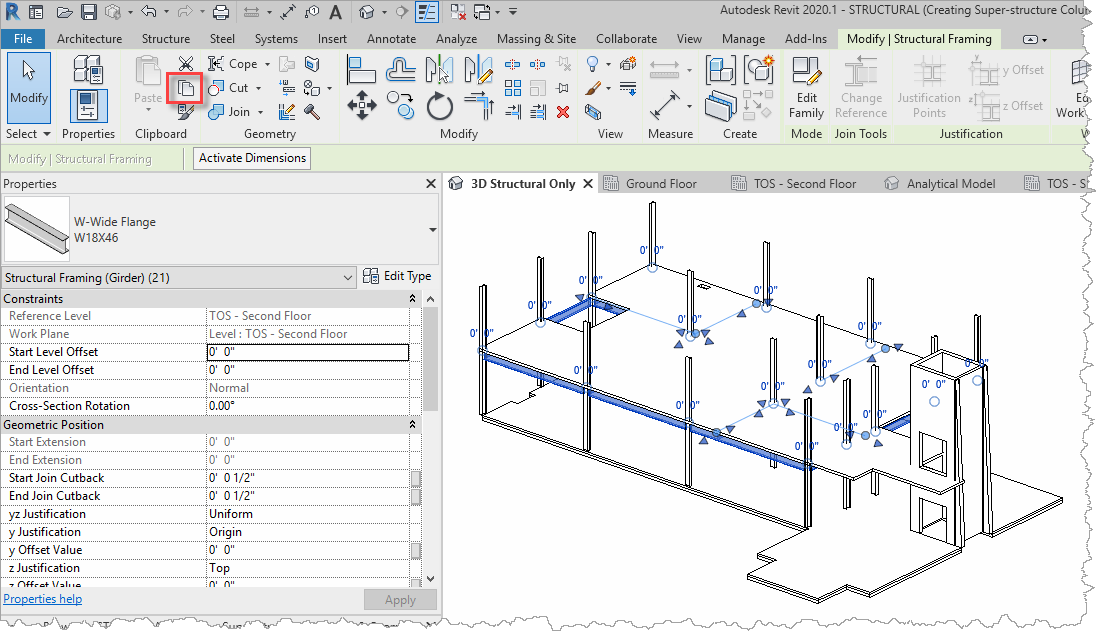Switch to Analytical Model view tab
Screen dimensions: 1098x633
(x=950, y=184)
